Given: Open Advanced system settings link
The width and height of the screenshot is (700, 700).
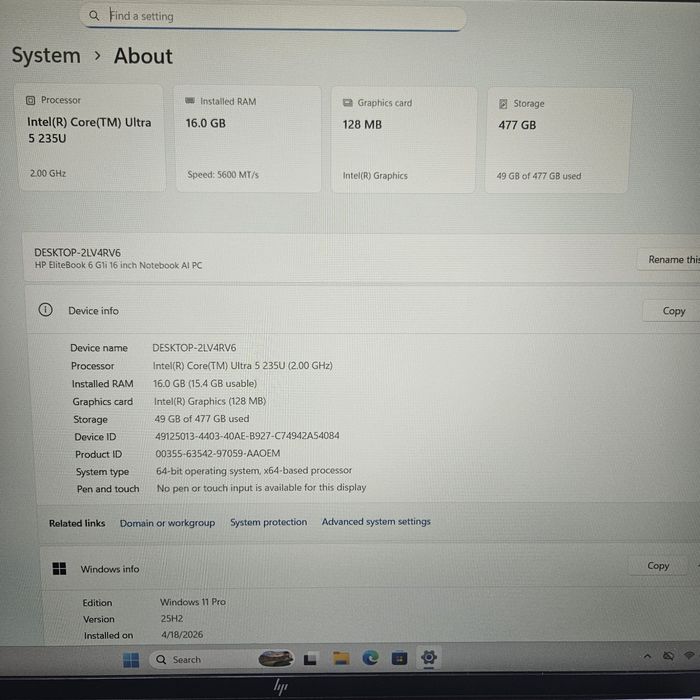Looking at the screenshot, I should [x=376, y=521].
